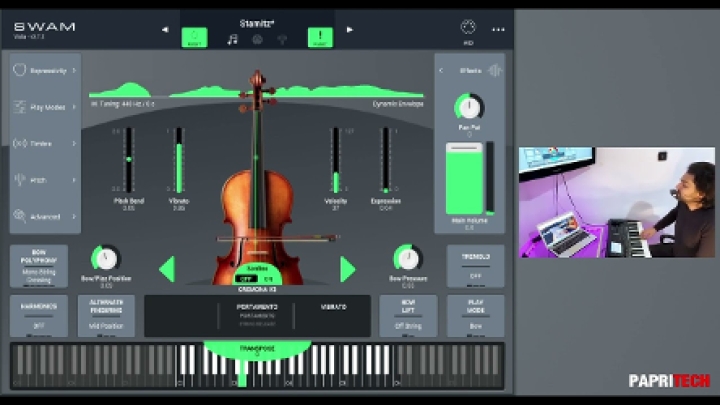
Task: Click the Advanced gear-search icon
Action: coord(19,216)
